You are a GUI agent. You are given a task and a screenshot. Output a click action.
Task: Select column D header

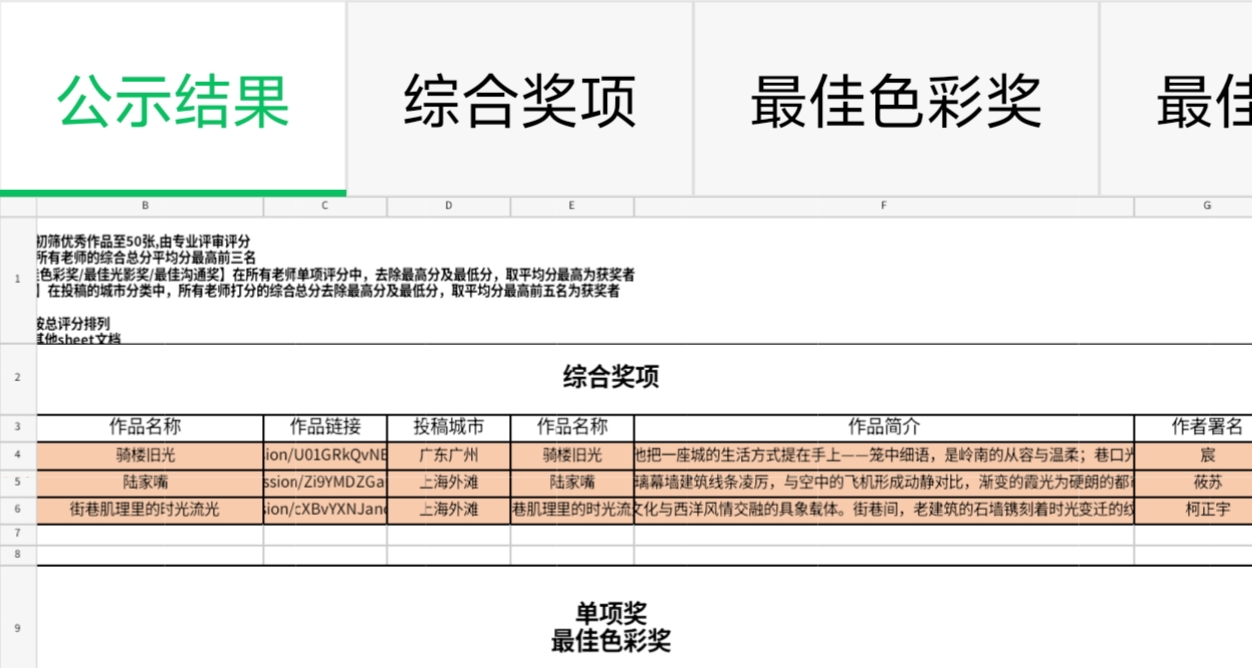[448, 206]
